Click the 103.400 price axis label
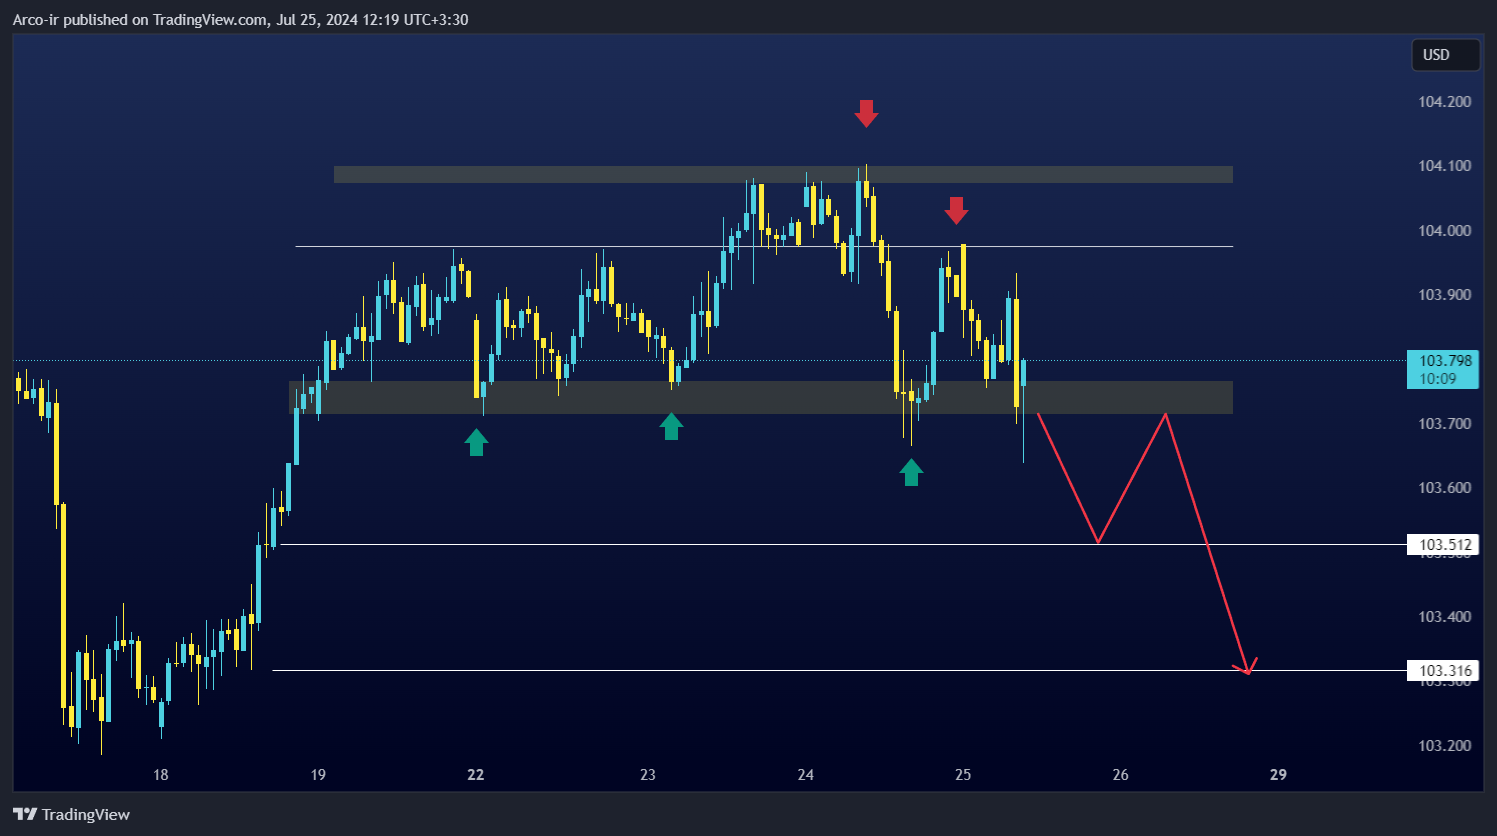Image resolution: width=1497 pixels, height=836 pixels. (x=1444, y=617)
